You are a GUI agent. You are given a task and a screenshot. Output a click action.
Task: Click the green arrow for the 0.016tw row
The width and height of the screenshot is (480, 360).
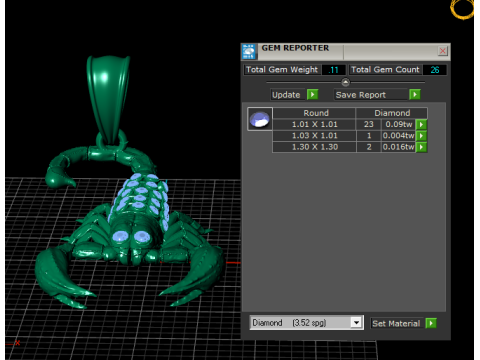pos(421,147)
